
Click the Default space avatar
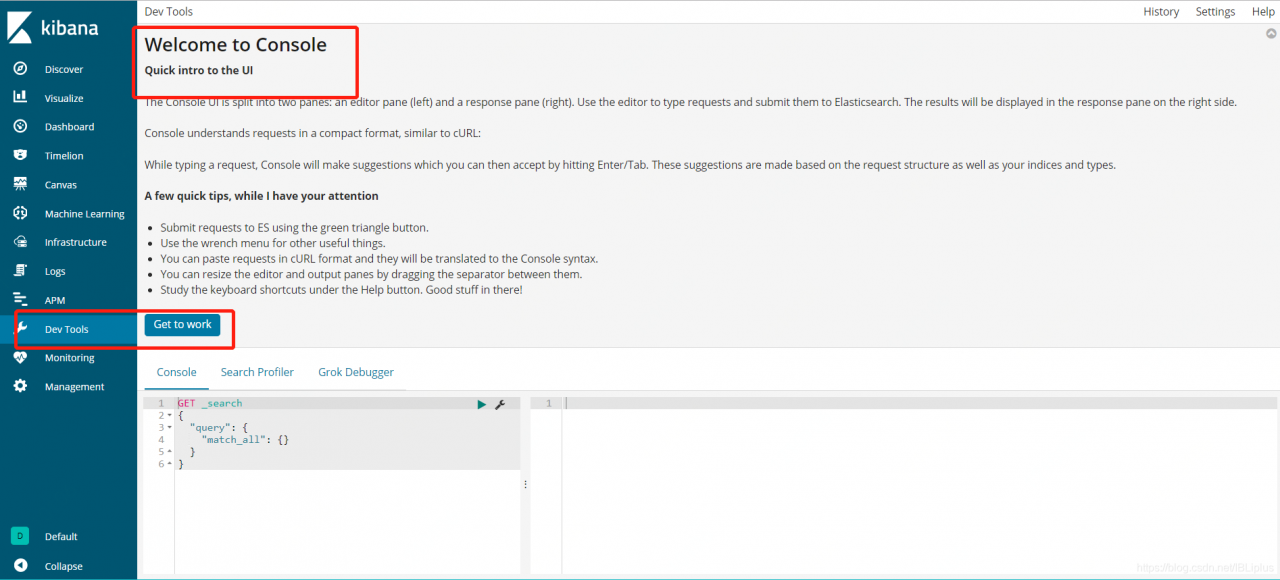[x=20, y=536]
